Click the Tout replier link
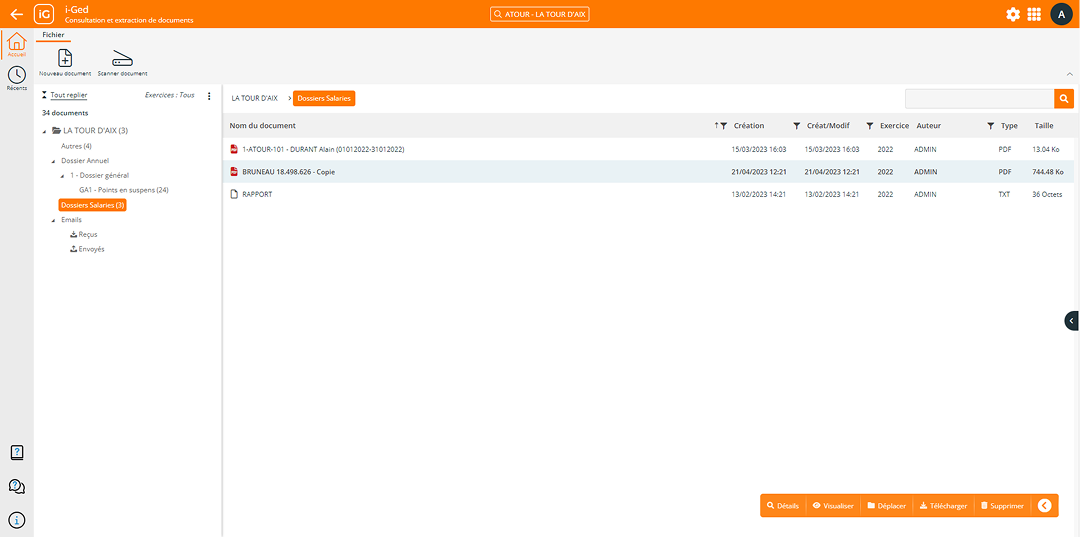The width and height of the screenshot is (1080, 537). (69, 96)
